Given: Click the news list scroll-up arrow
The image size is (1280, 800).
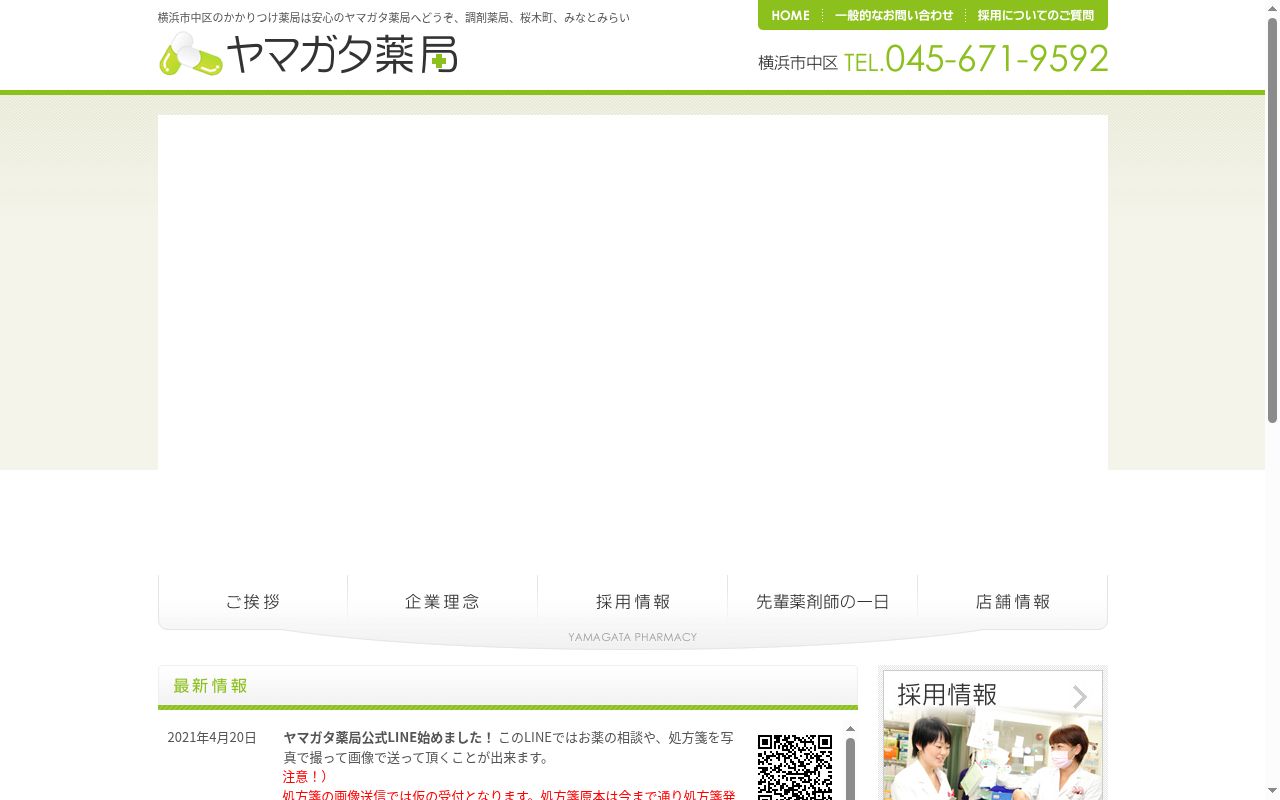Looking at the screenshot, I should click(851, 729).
